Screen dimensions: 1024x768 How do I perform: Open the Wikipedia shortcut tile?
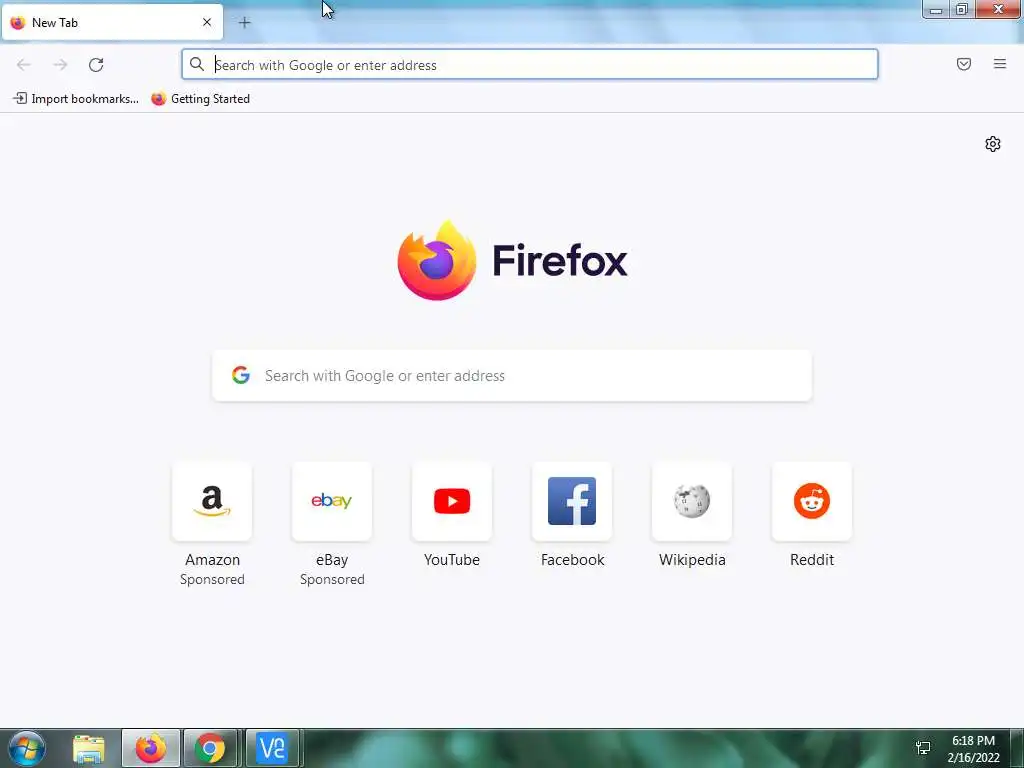click(x=692, y=502)
